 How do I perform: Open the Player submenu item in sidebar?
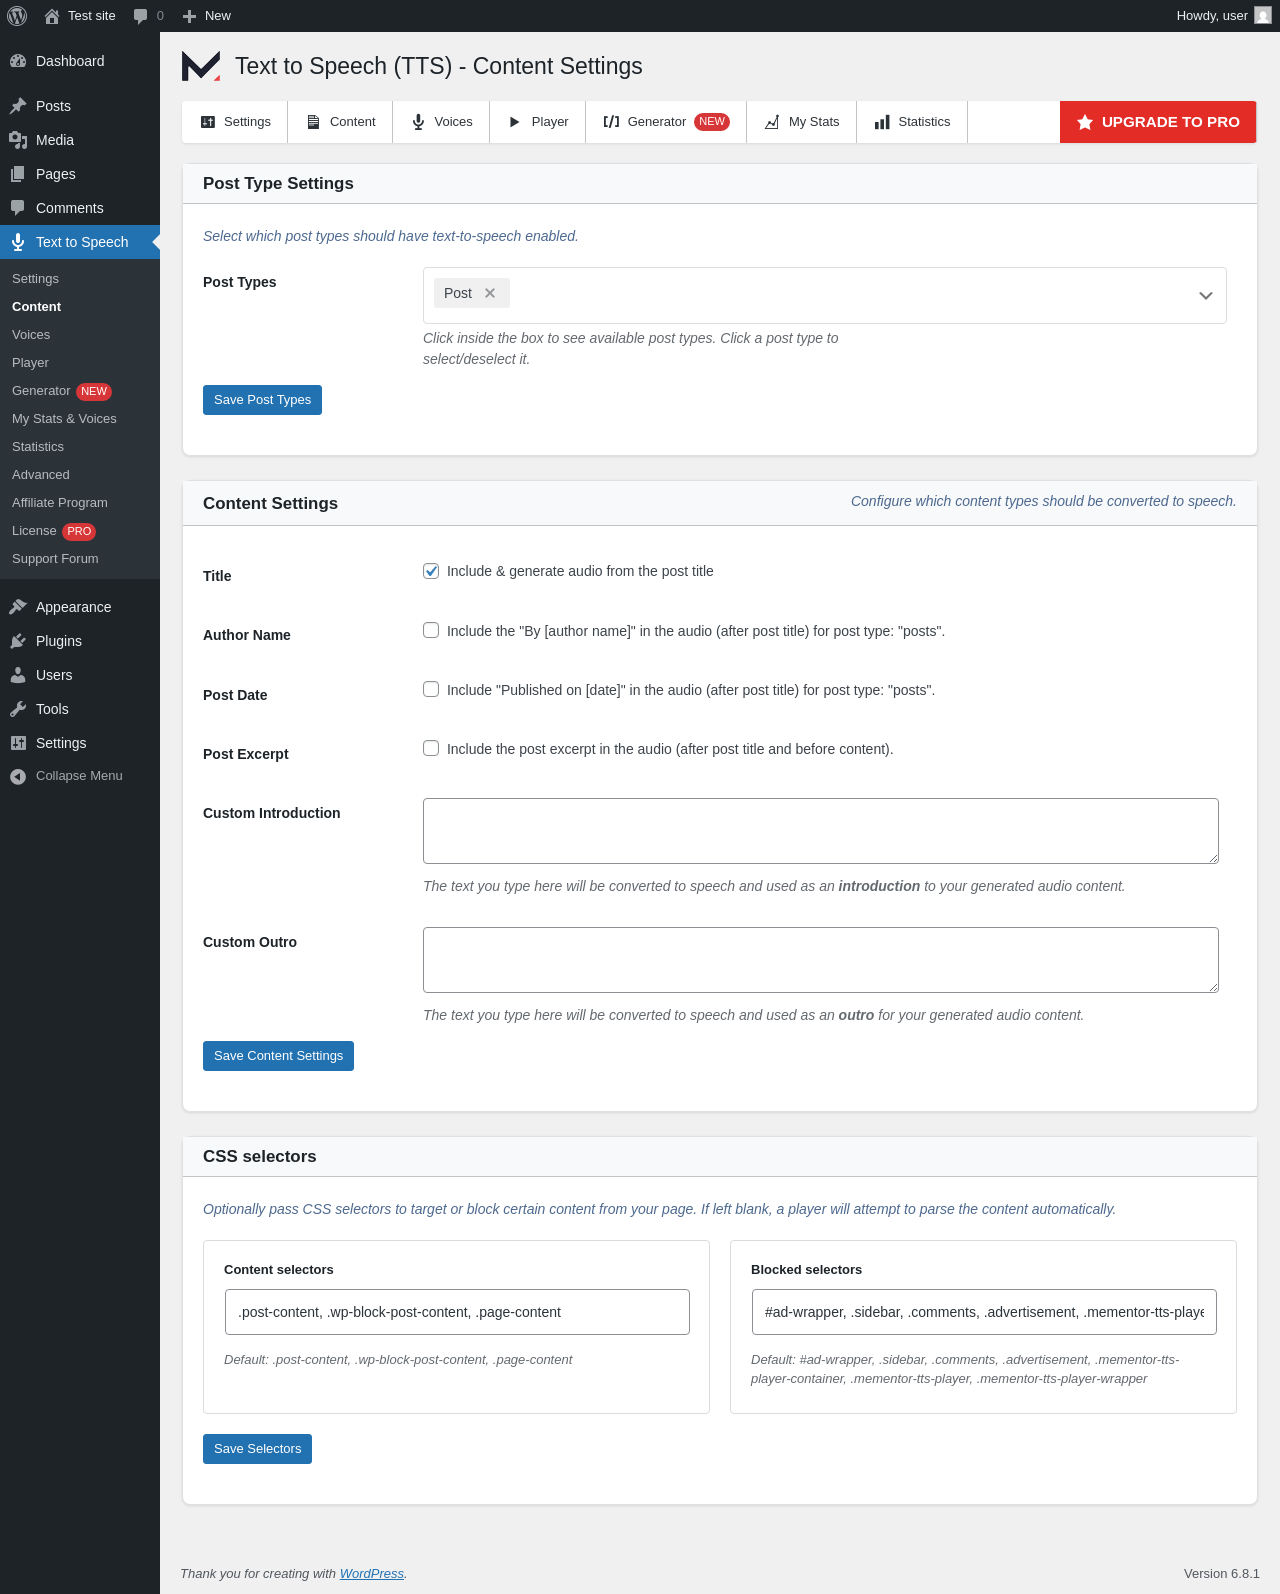click(x=30, y=363)
